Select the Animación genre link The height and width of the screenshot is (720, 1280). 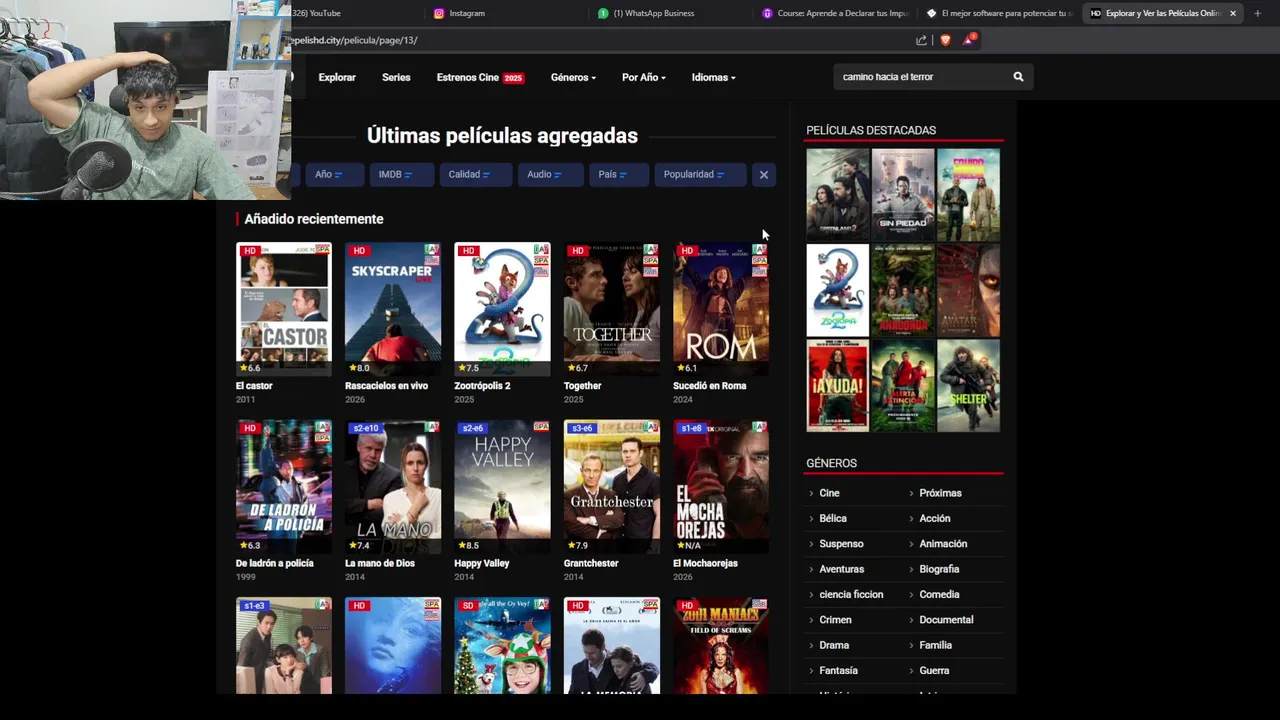pos(943,544)
